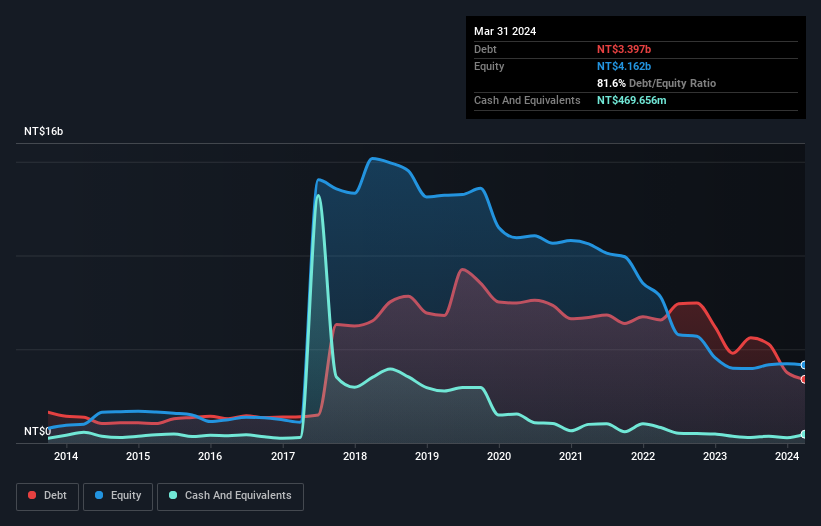The image size is (821, 526).
Task: Click the NT$3.397b debt value
Action: (x=624, y=49)
